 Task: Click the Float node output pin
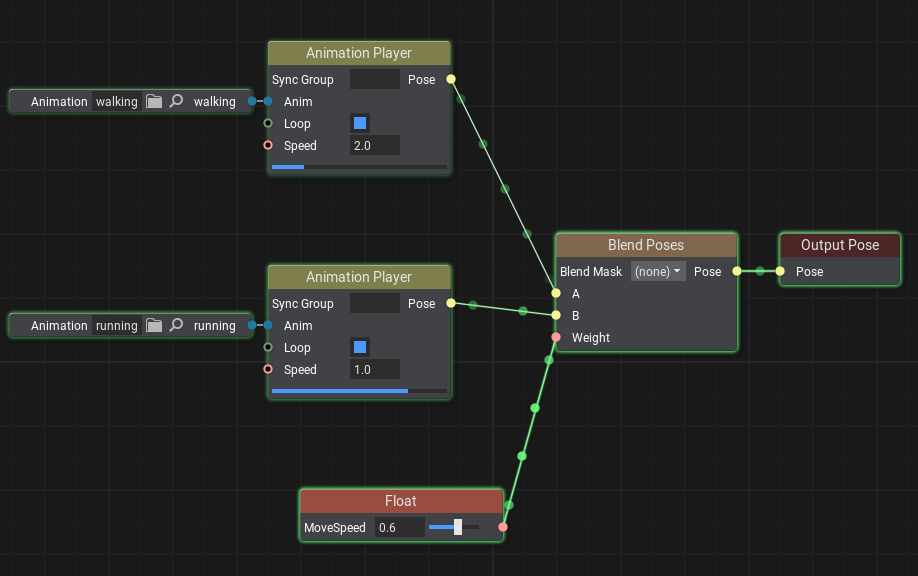(x=503, y=527)
